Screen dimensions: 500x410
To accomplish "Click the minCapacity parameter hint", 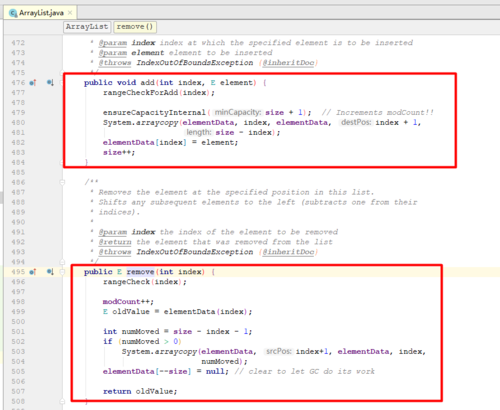I will point(237,112).
